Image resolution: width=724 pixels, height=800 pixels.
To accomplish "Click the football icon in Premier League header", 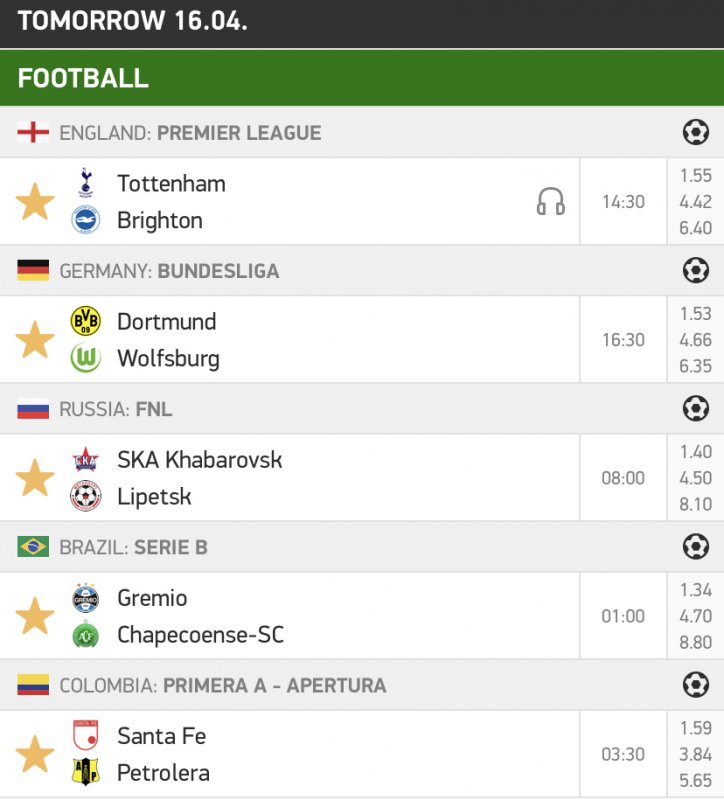I will coord(695,132).
